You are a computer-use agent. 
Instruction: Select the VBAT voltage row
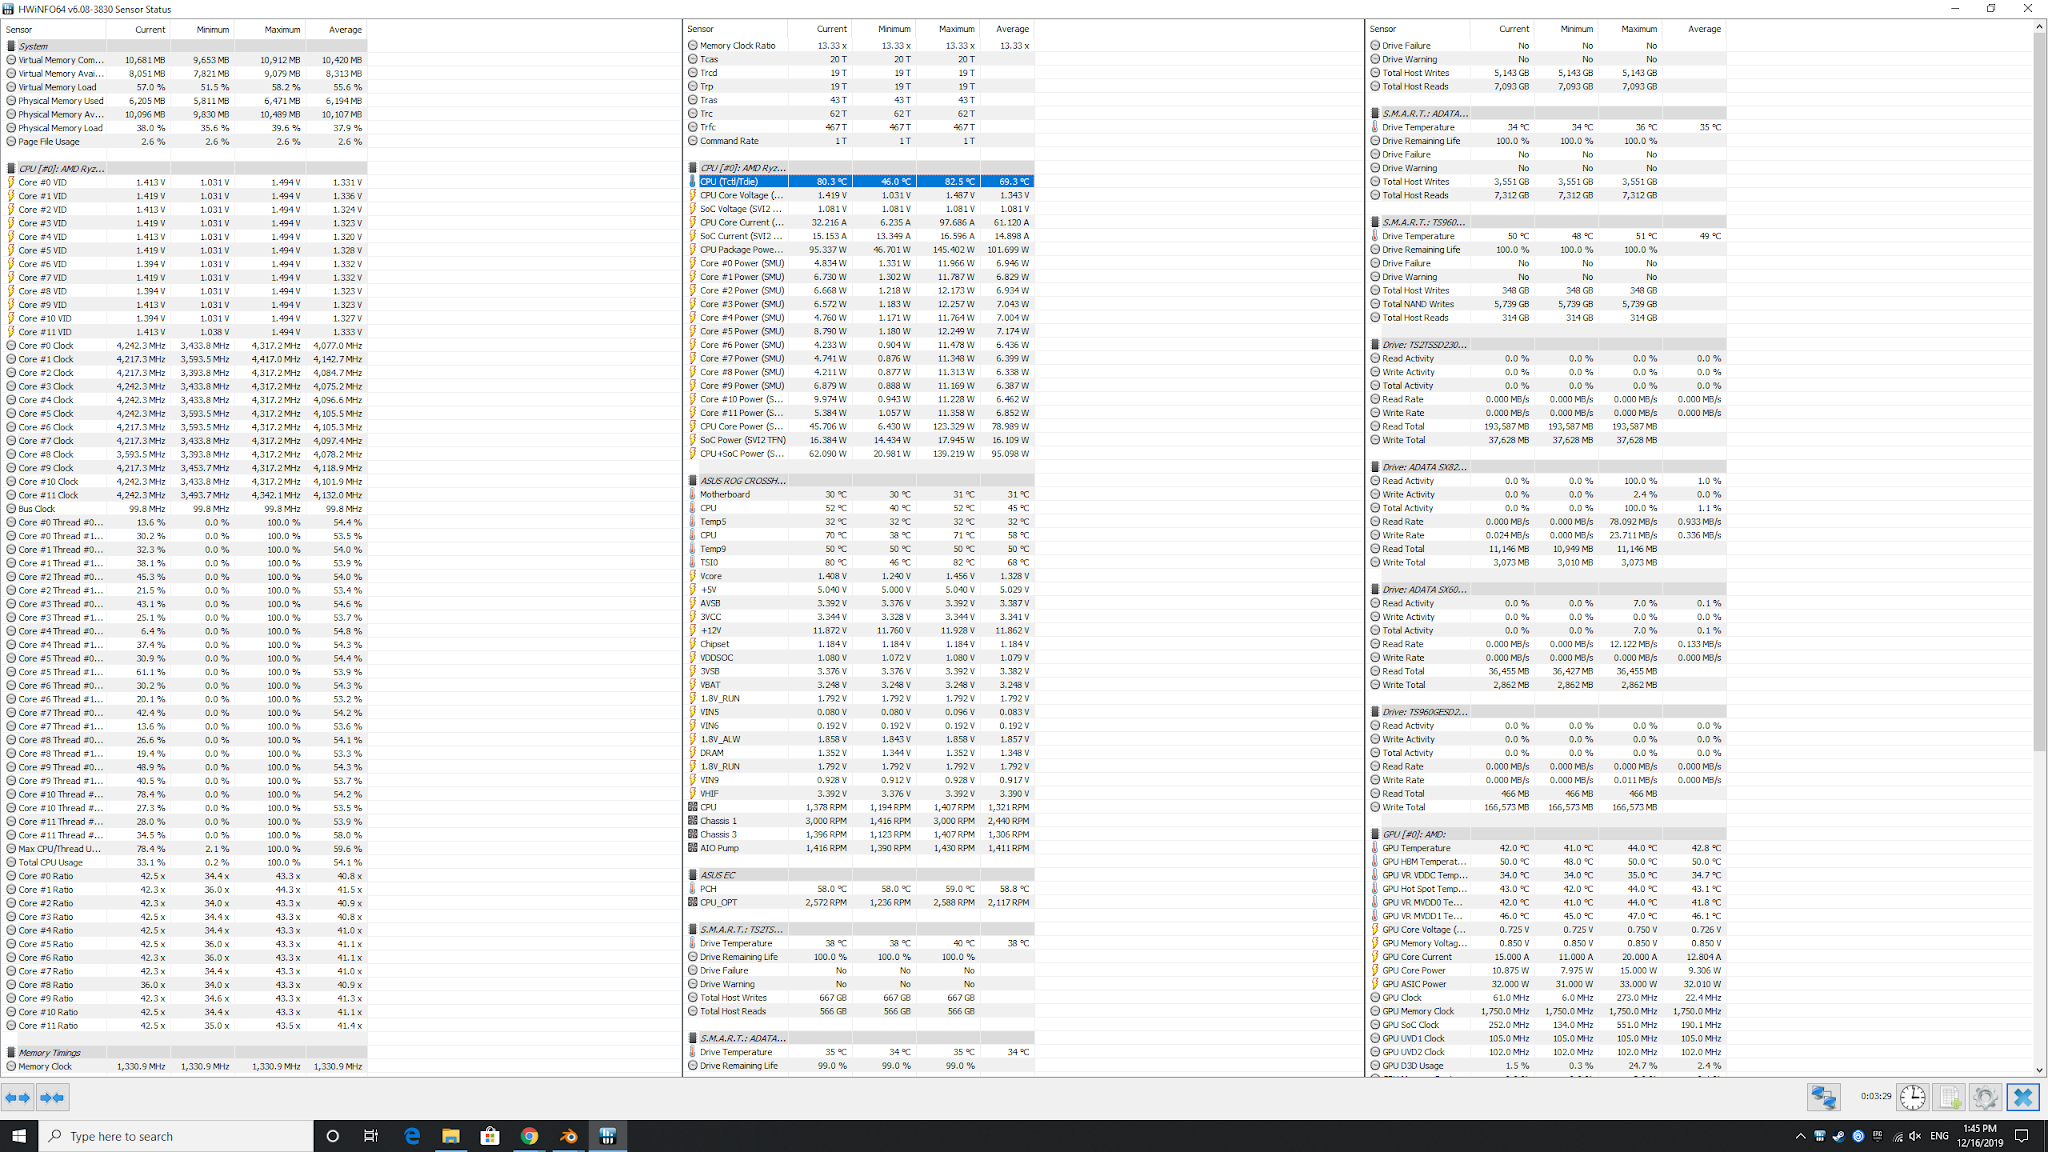pyautogui.click(x=860, y=685)
